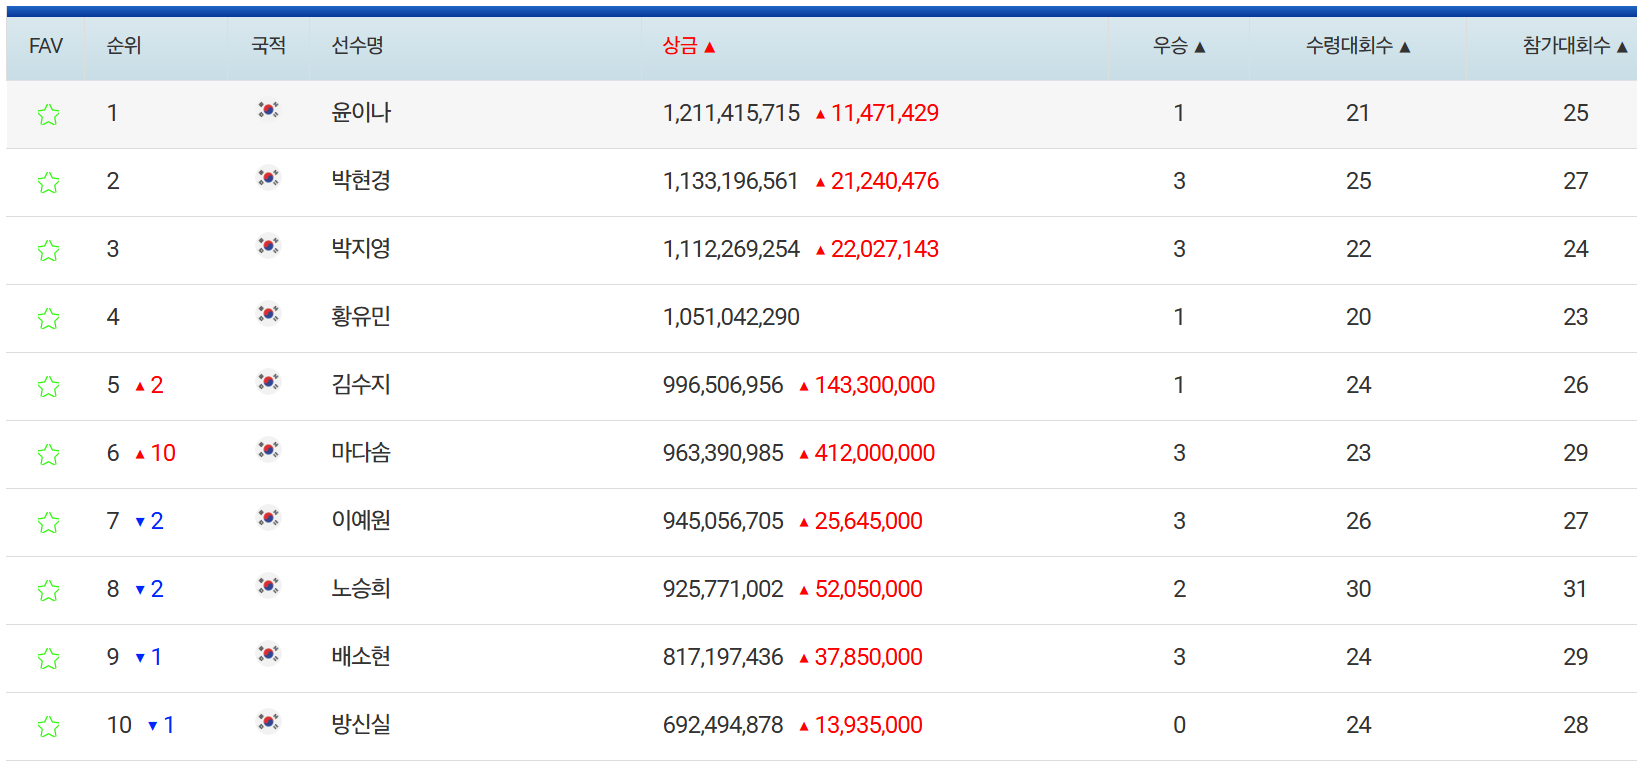This screenshot has width=1637, height=765.
Task: Sort table by 수령대회수 column
Action: 1358,46
